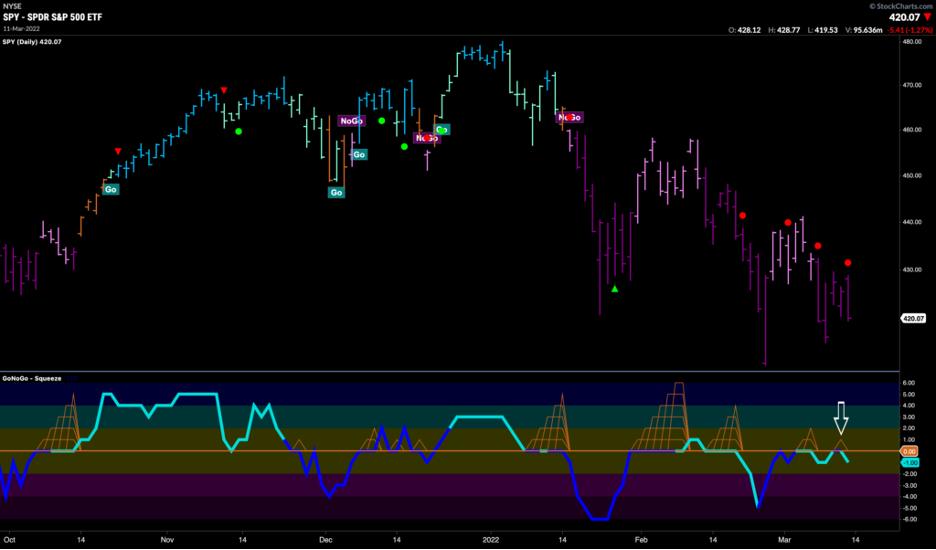
Task: Select the NoGo flag in early December
Action: click(x=351, y=121)
